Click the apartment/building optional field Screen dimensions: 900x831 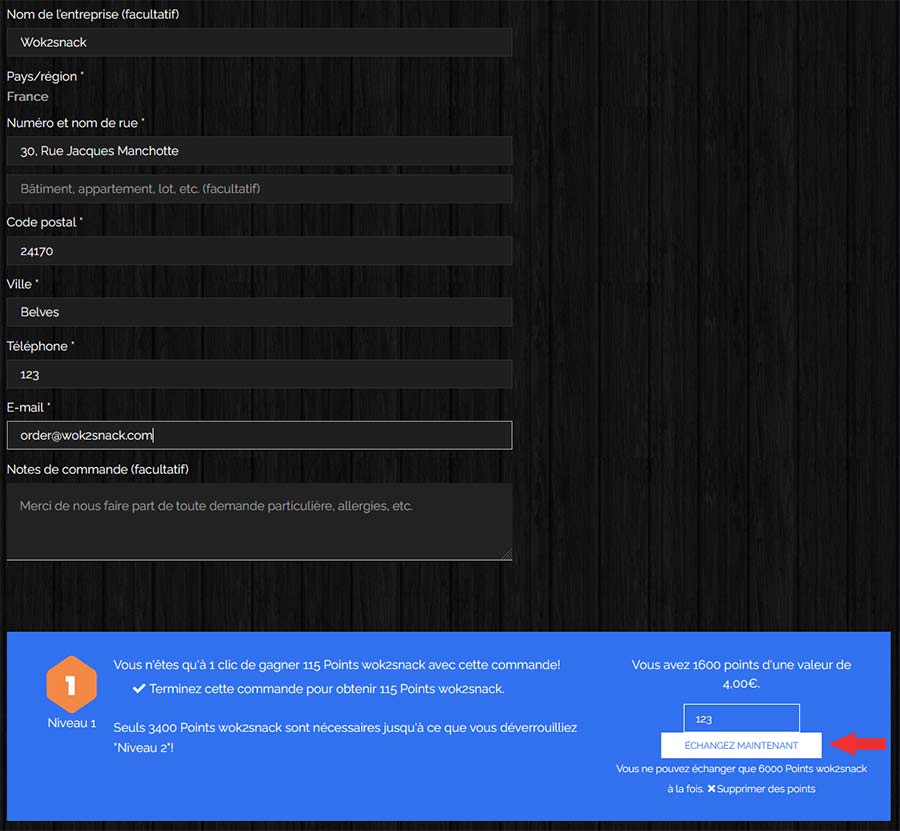pyautogui.click(x=259, y=189)
